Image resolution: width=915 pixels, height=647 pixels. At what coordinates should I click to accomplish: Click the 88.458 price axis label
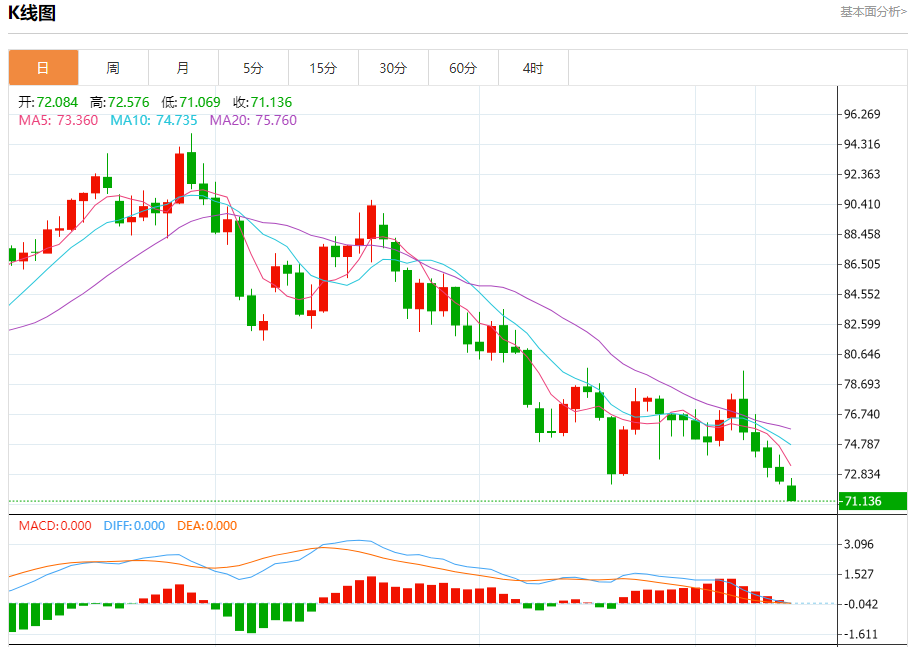click(862, 235)
